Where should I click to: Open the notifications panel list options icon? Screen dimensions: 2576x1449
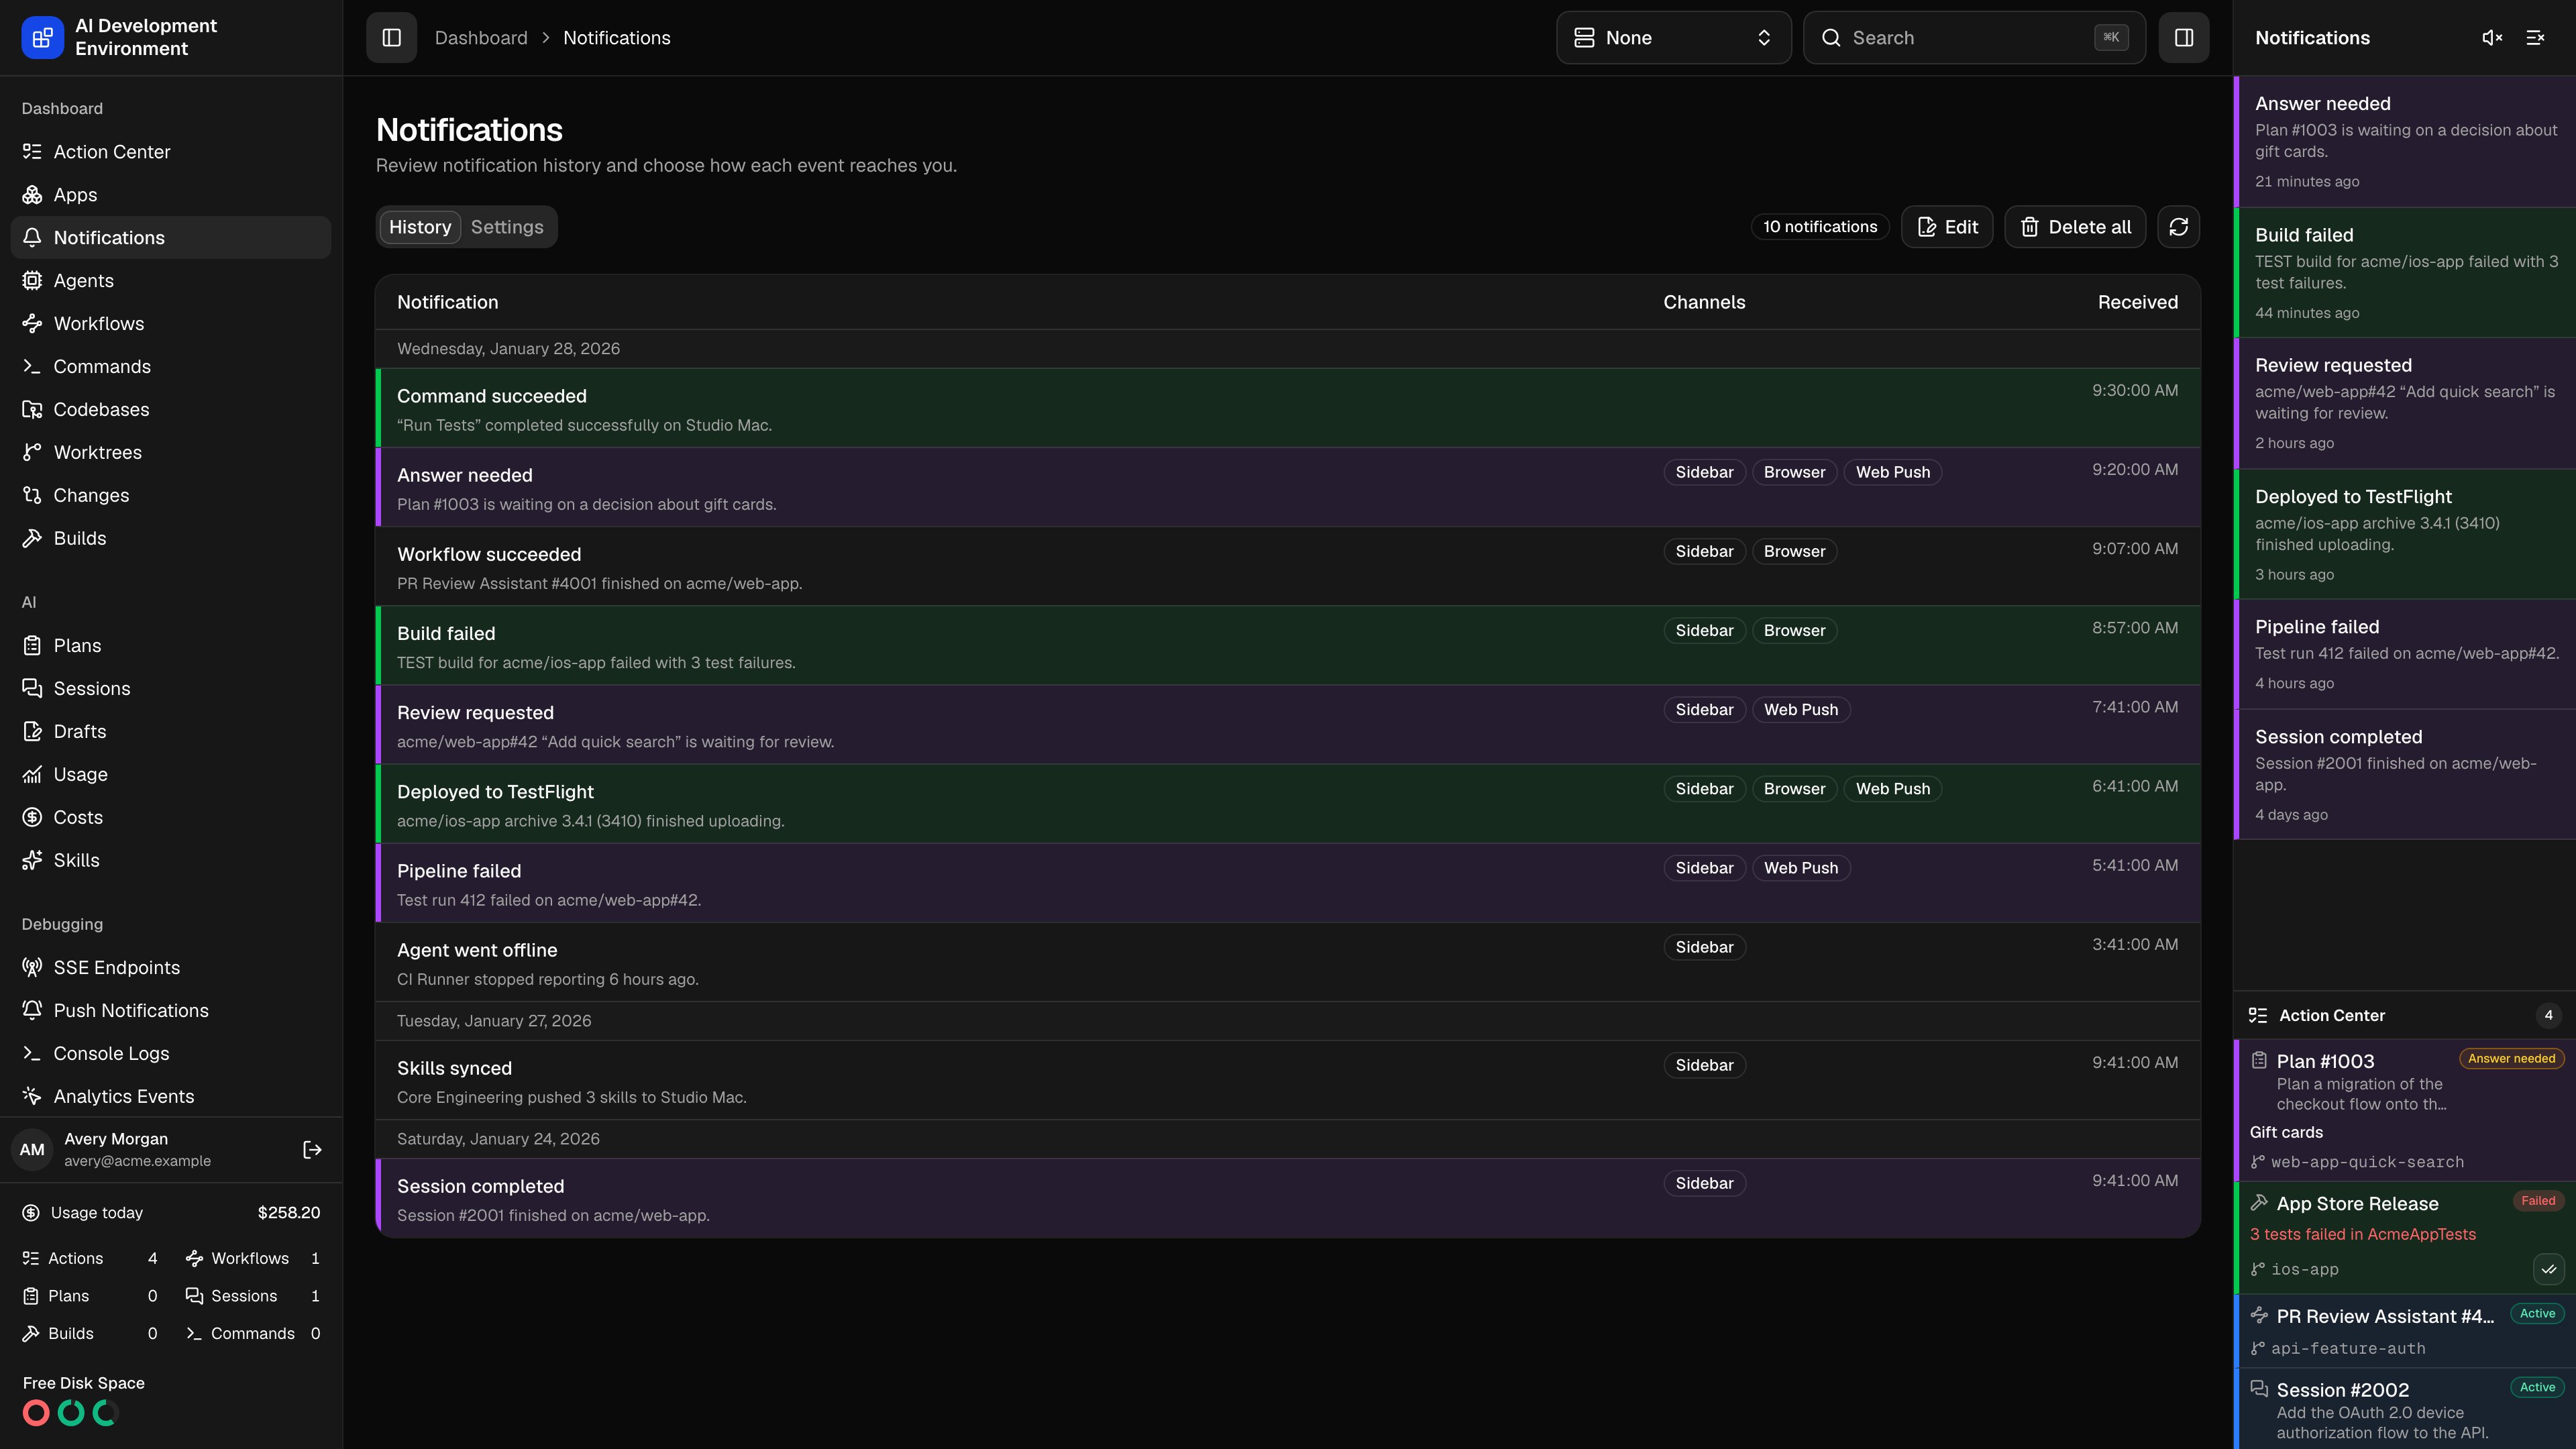[2535, 38]
